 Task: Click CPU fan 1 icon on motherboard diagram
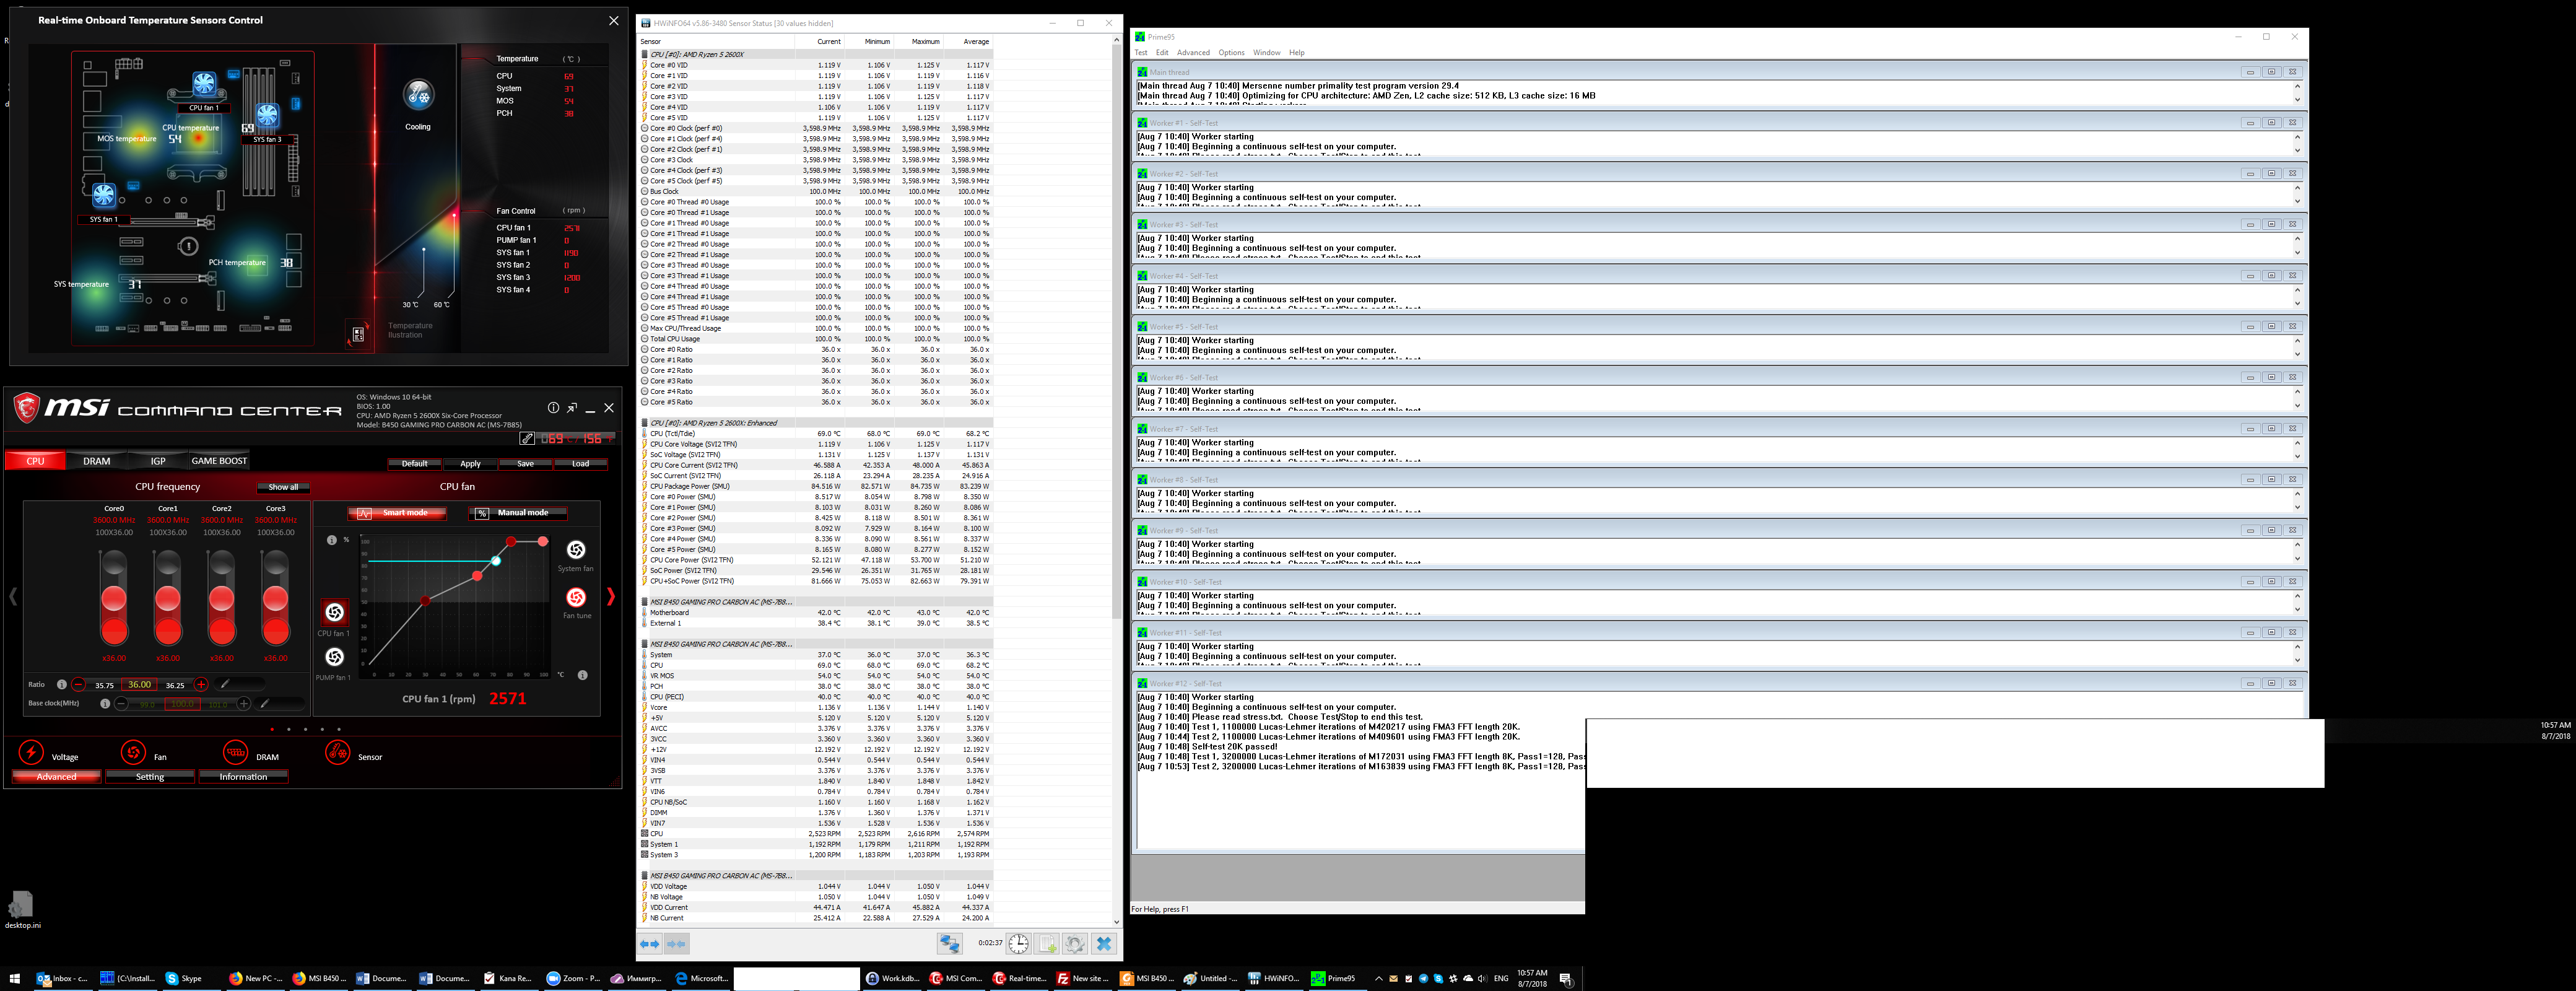click(204, 84)
